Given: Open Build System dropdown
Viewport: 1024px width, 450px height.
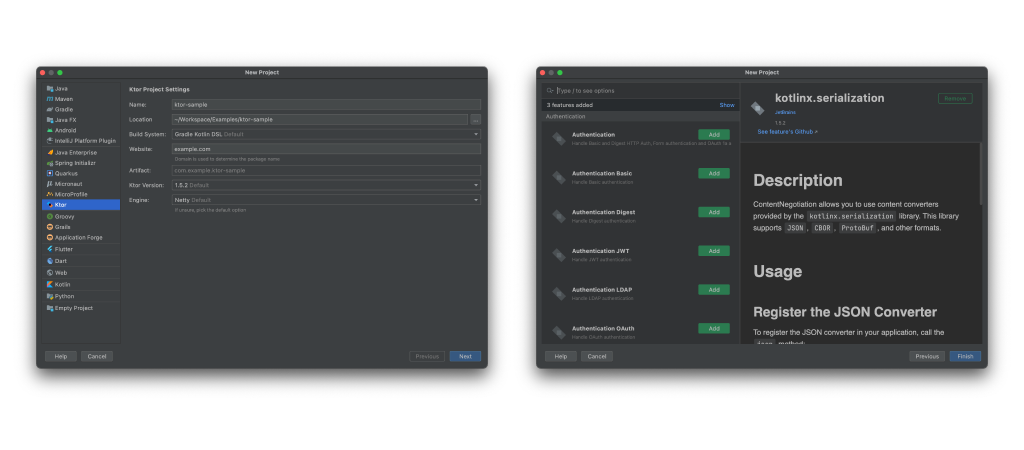Looking at the screenshot, I should 326,135.
